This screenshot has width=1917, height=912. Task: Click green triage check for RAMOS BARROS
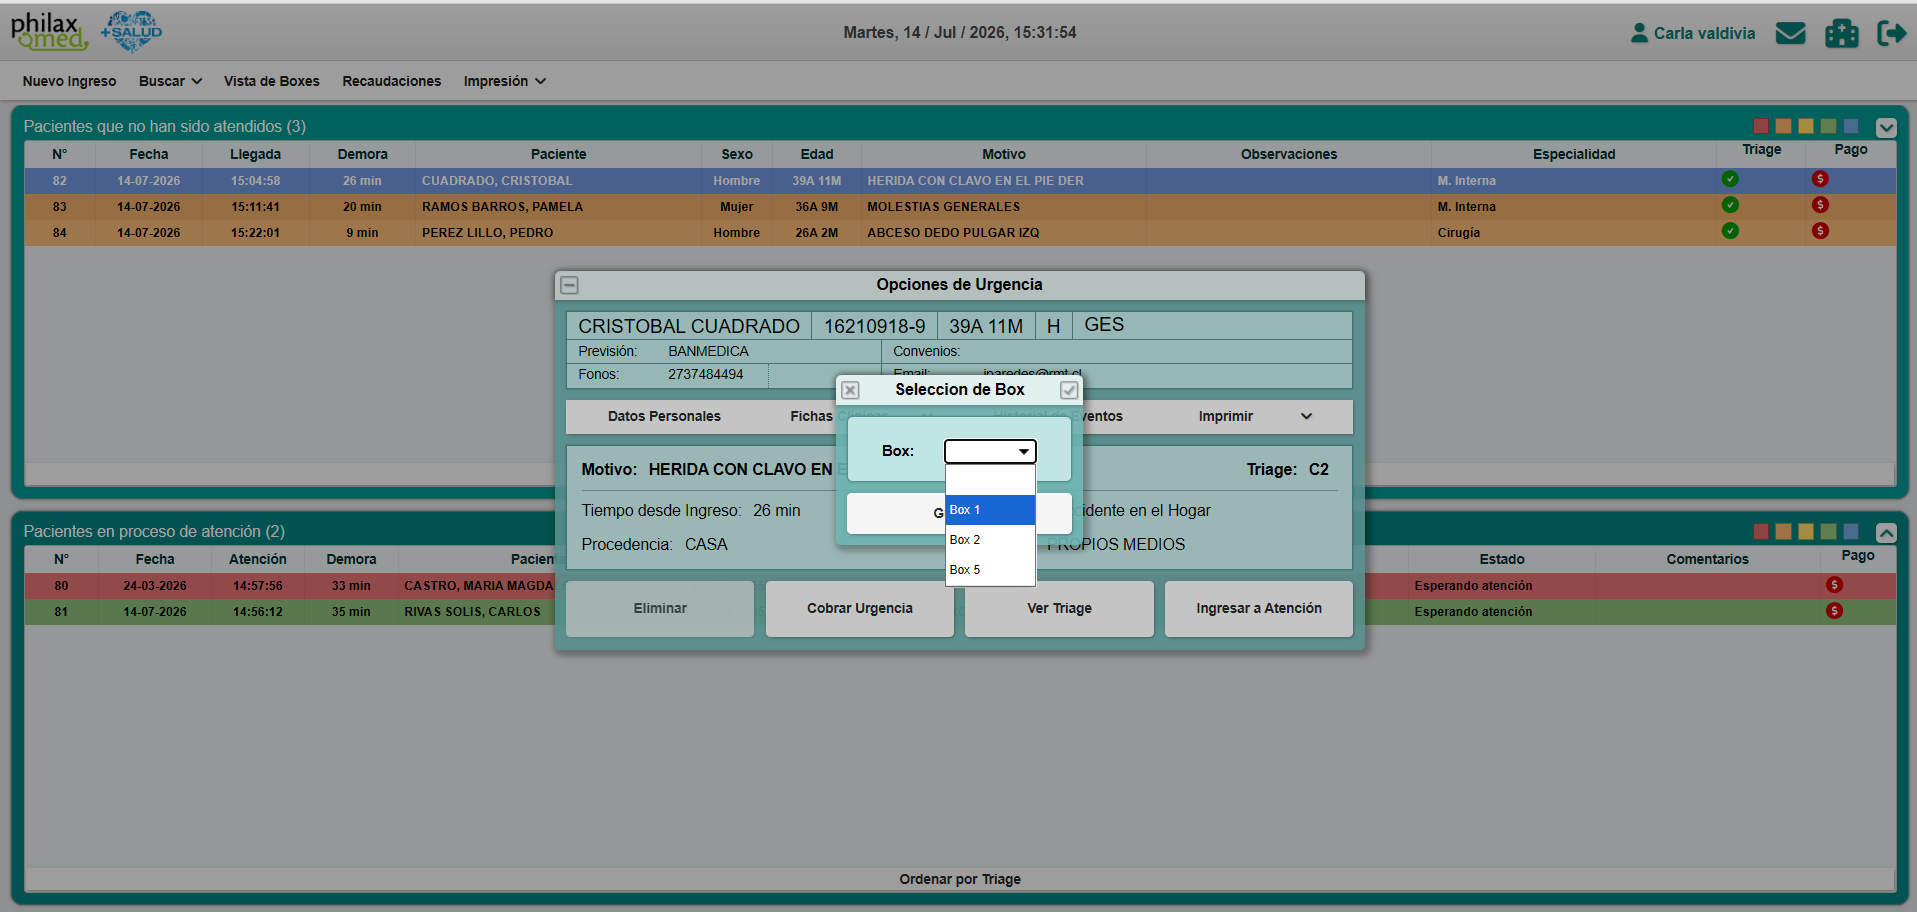point(1730,205)
